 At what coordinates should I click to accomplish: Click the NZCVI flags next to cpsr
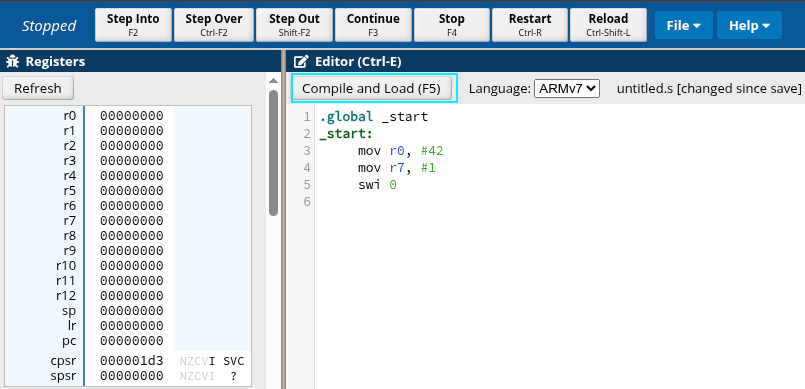click(197, 361)
